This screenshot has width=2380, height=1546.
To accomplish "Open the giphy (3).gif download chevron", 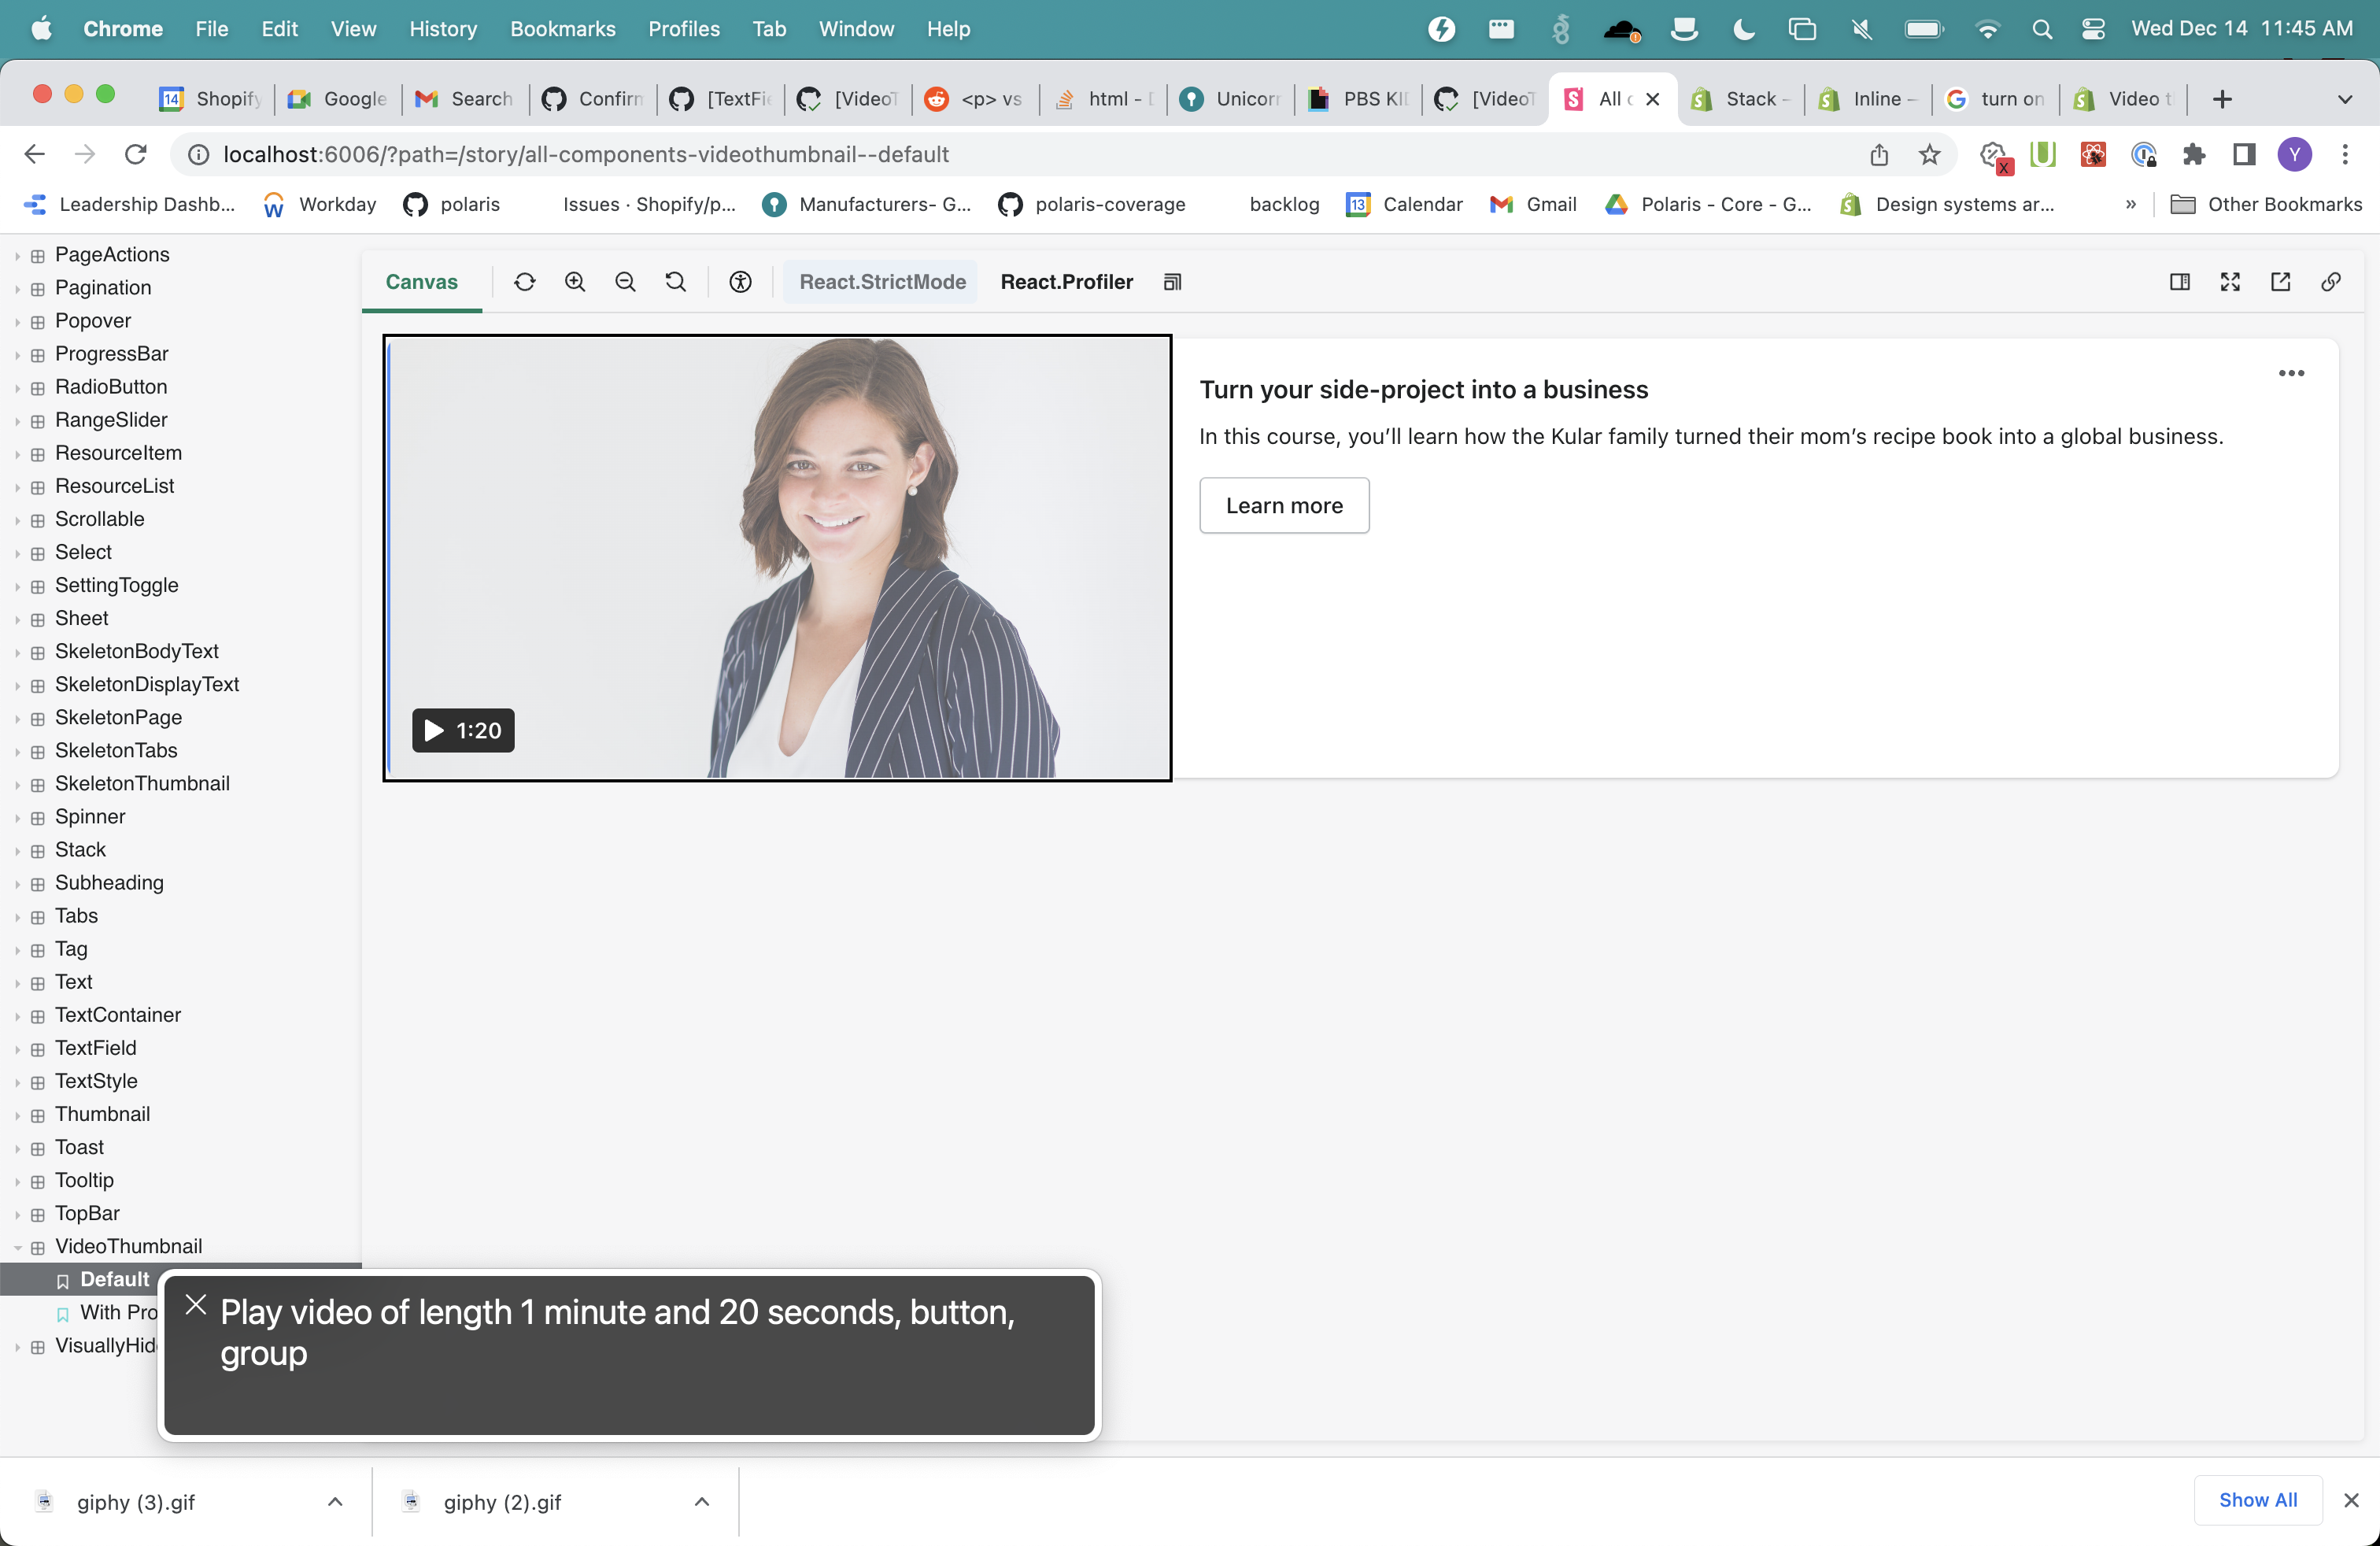I will (x=335, y=1501).
